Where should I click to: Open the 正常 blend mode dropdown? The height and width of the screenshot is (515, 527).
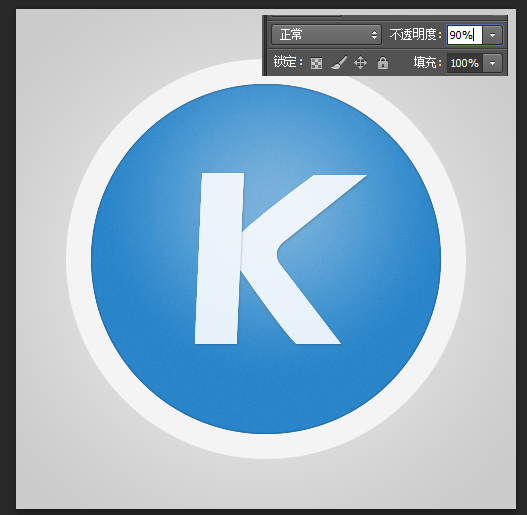point(326,35)
